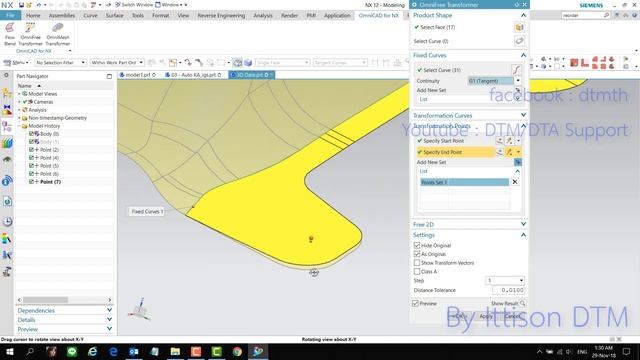This screenshot has width=640, height=360.
Task: Click the Distance Tolerance input field
Action: (x=508, y=290)
